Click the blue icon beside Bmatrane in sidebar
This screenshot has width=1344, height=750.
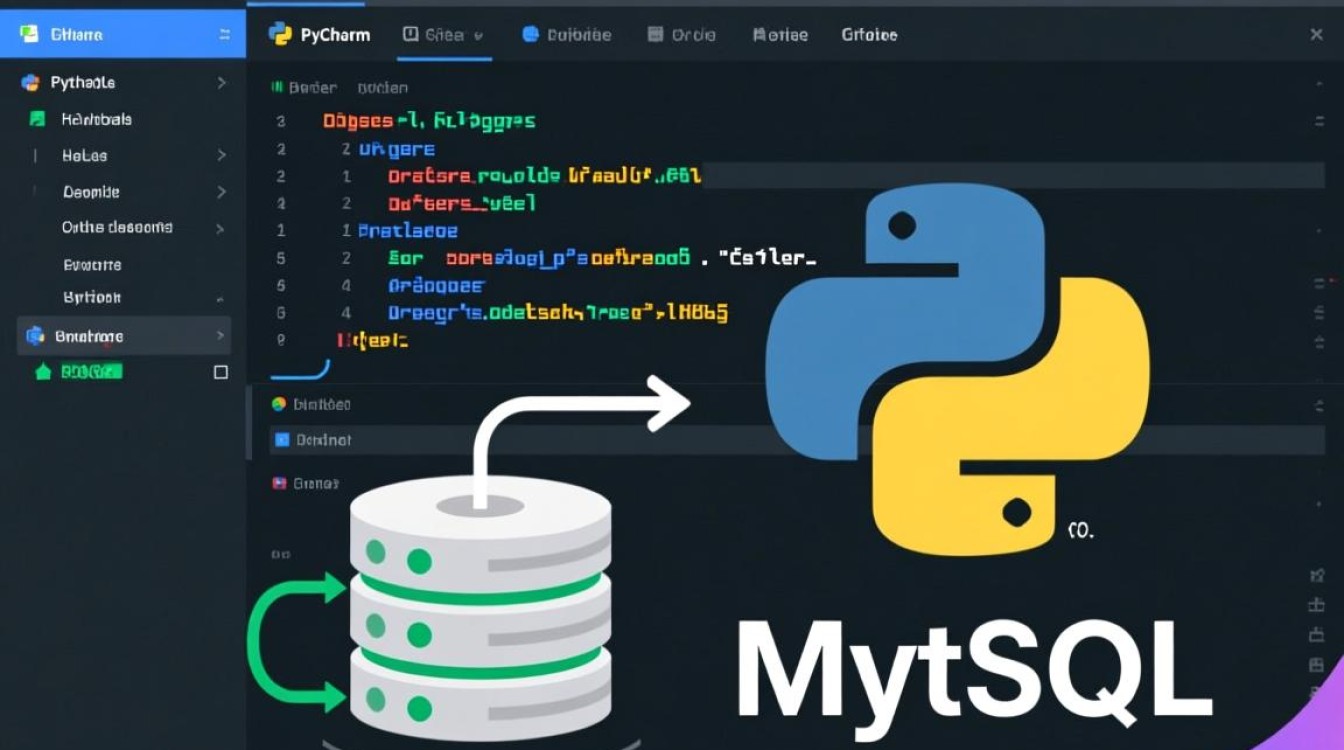click(x=36, y=336)
